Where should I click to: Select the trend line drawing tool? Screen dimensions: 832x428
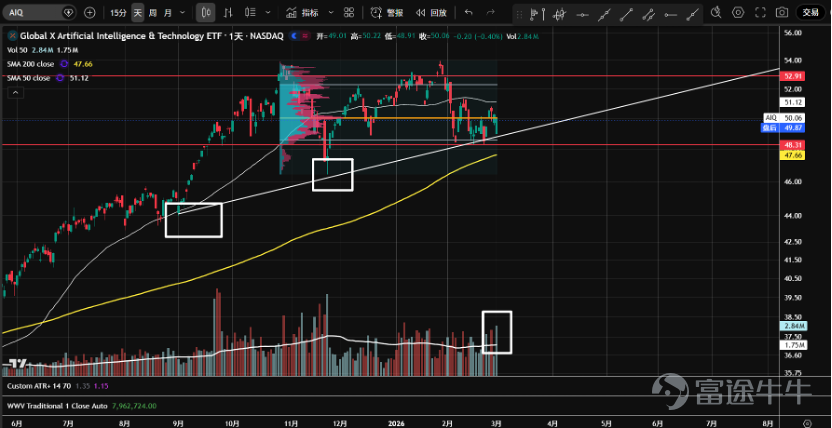point(626,15)
